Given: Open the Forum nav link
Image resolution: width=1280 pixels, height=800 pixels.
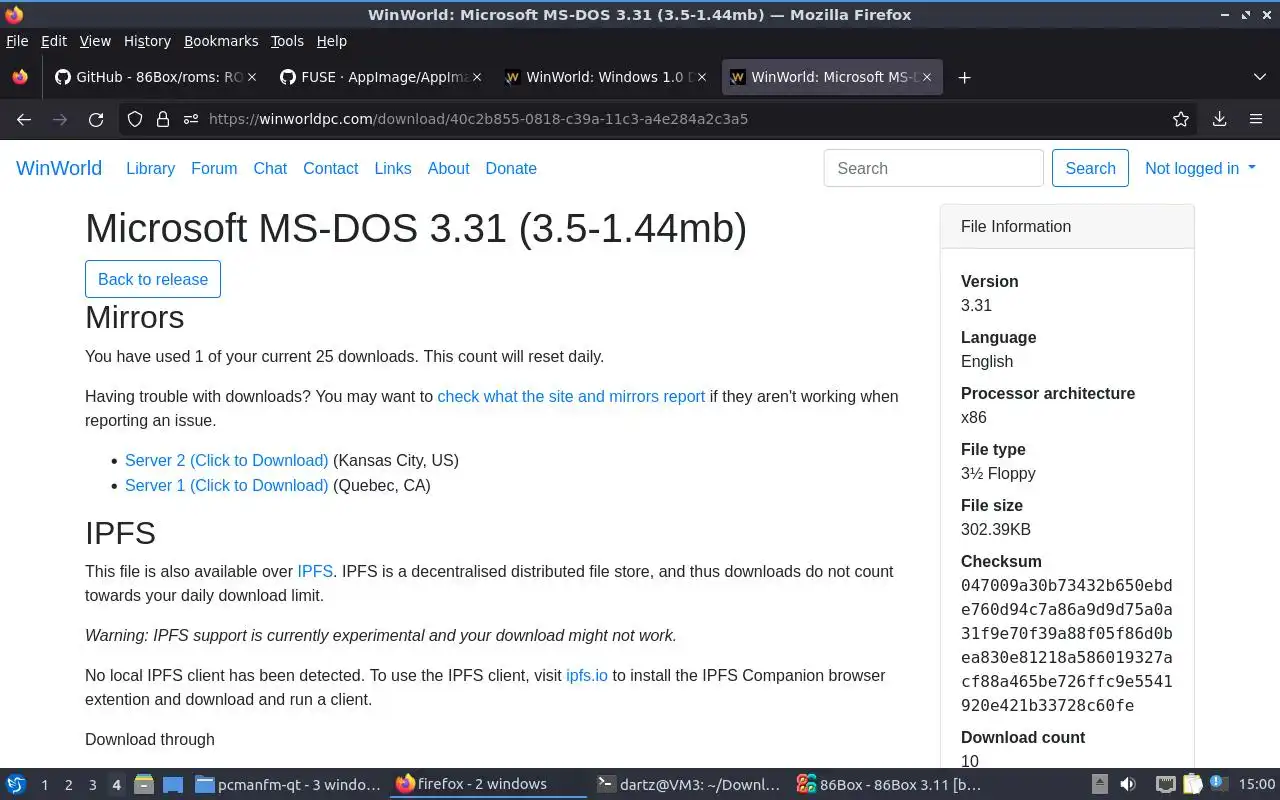Looking at the screenshot, I should (x=214, y=168).
